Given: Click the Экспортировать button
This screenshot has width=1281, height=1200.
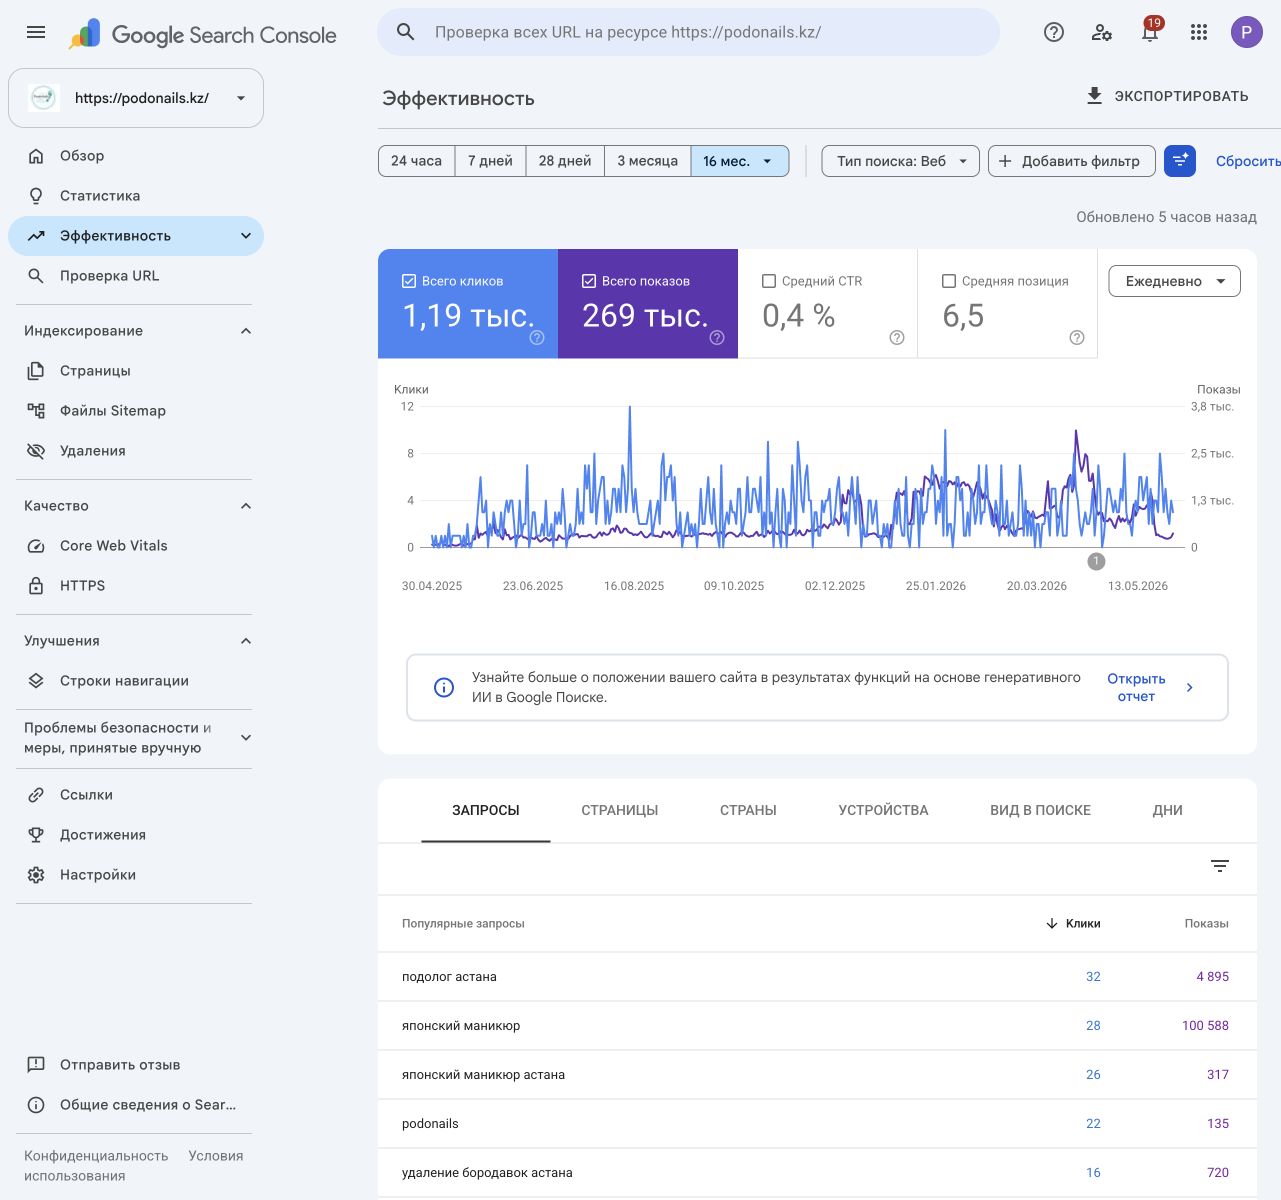Looking at the screenshot, I should (1167, 96).
